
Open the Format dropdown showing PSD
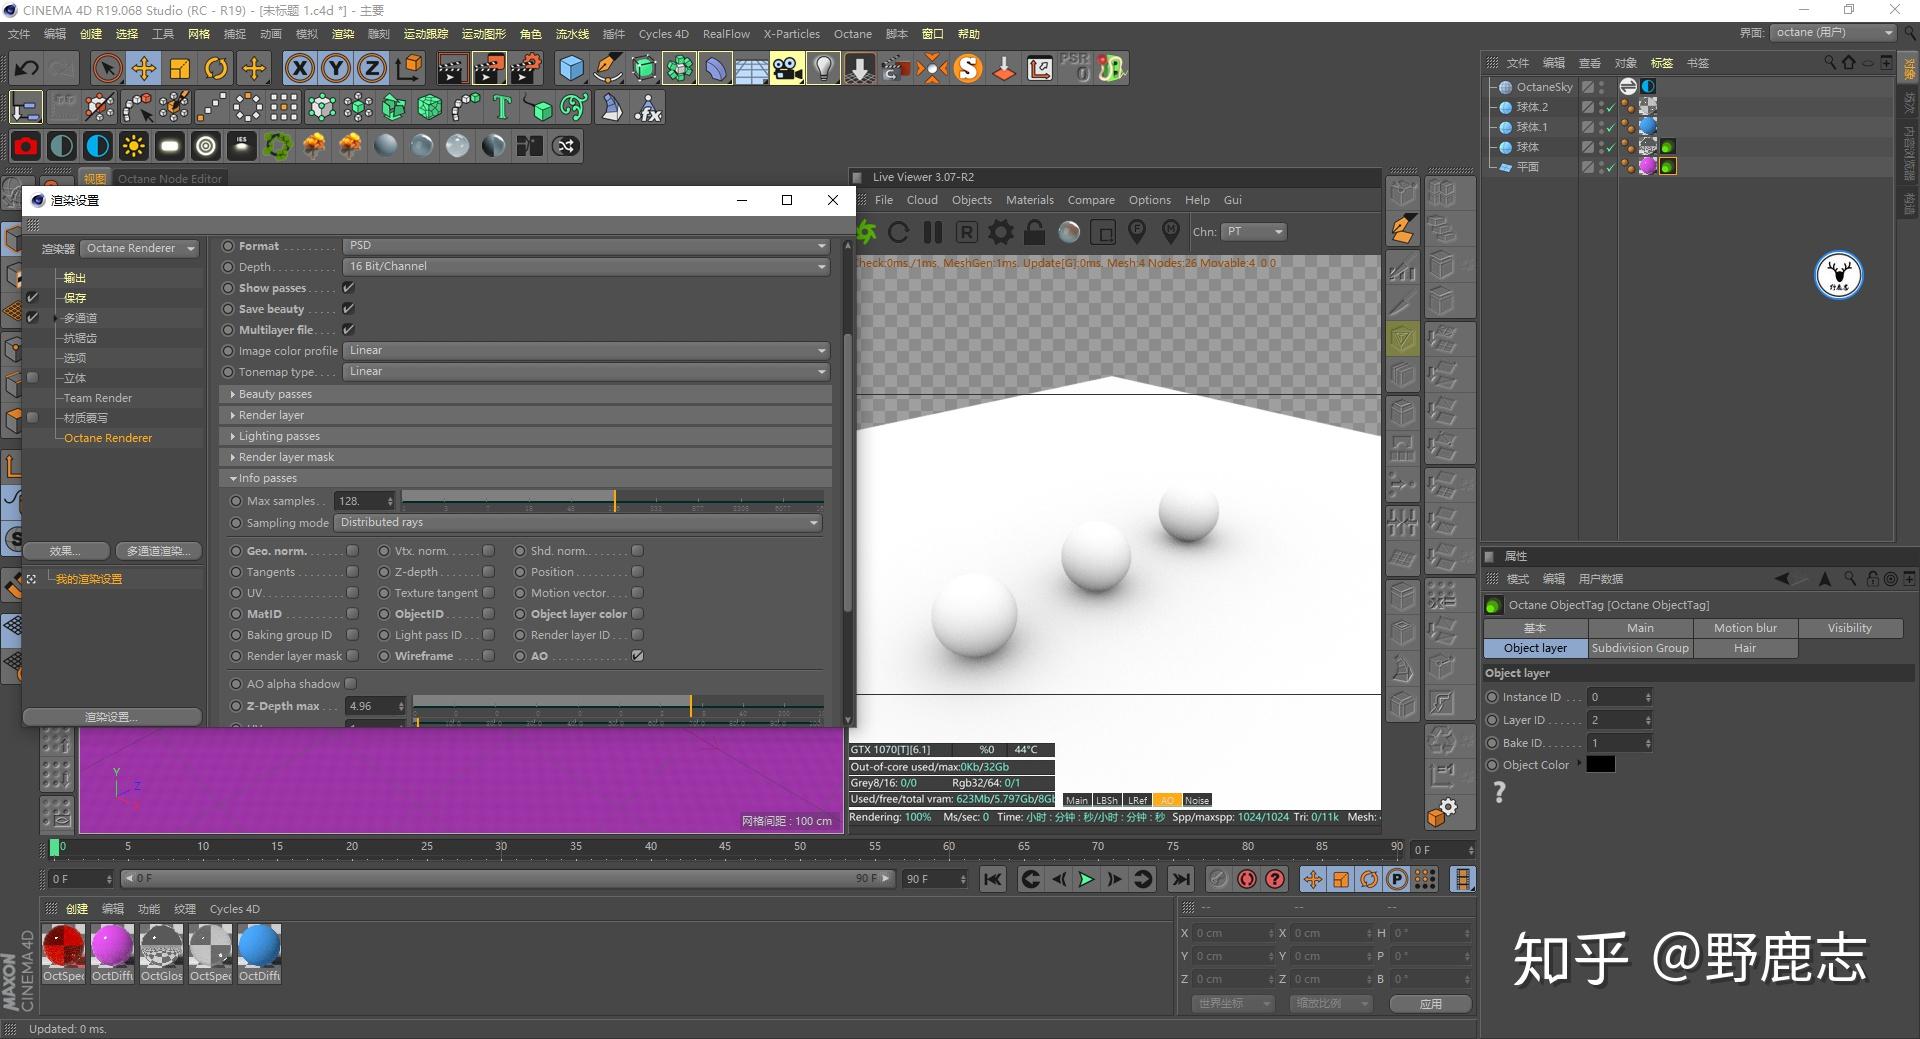[x=586, y=246]
